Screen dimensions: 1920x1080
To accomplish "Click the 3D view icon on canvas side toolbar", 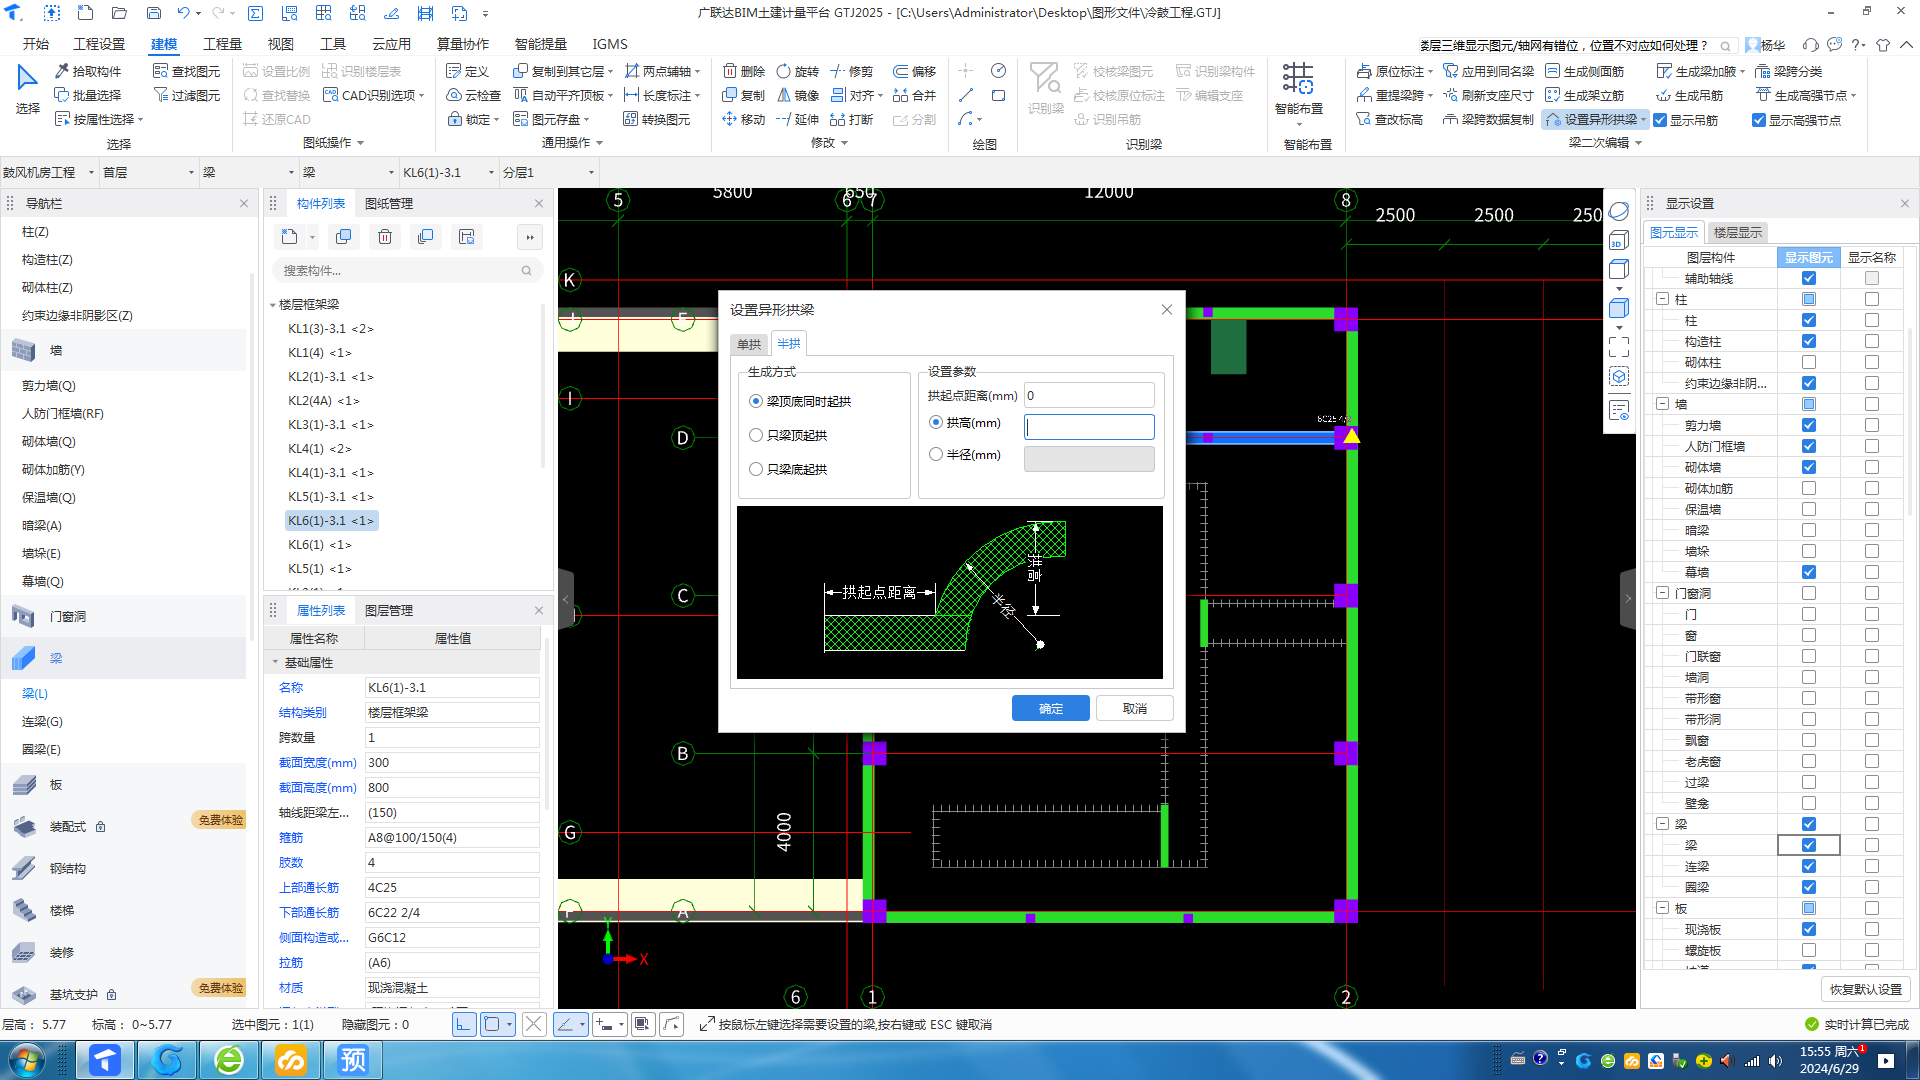I will (x=1619, y=240).
